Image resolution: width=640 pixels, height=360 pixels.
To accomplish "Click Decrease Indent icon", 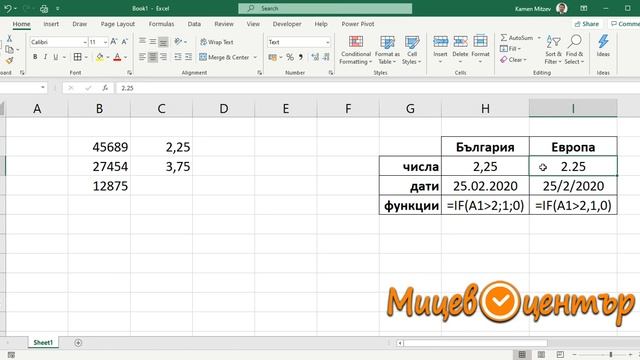I will [x=178, y=57].
